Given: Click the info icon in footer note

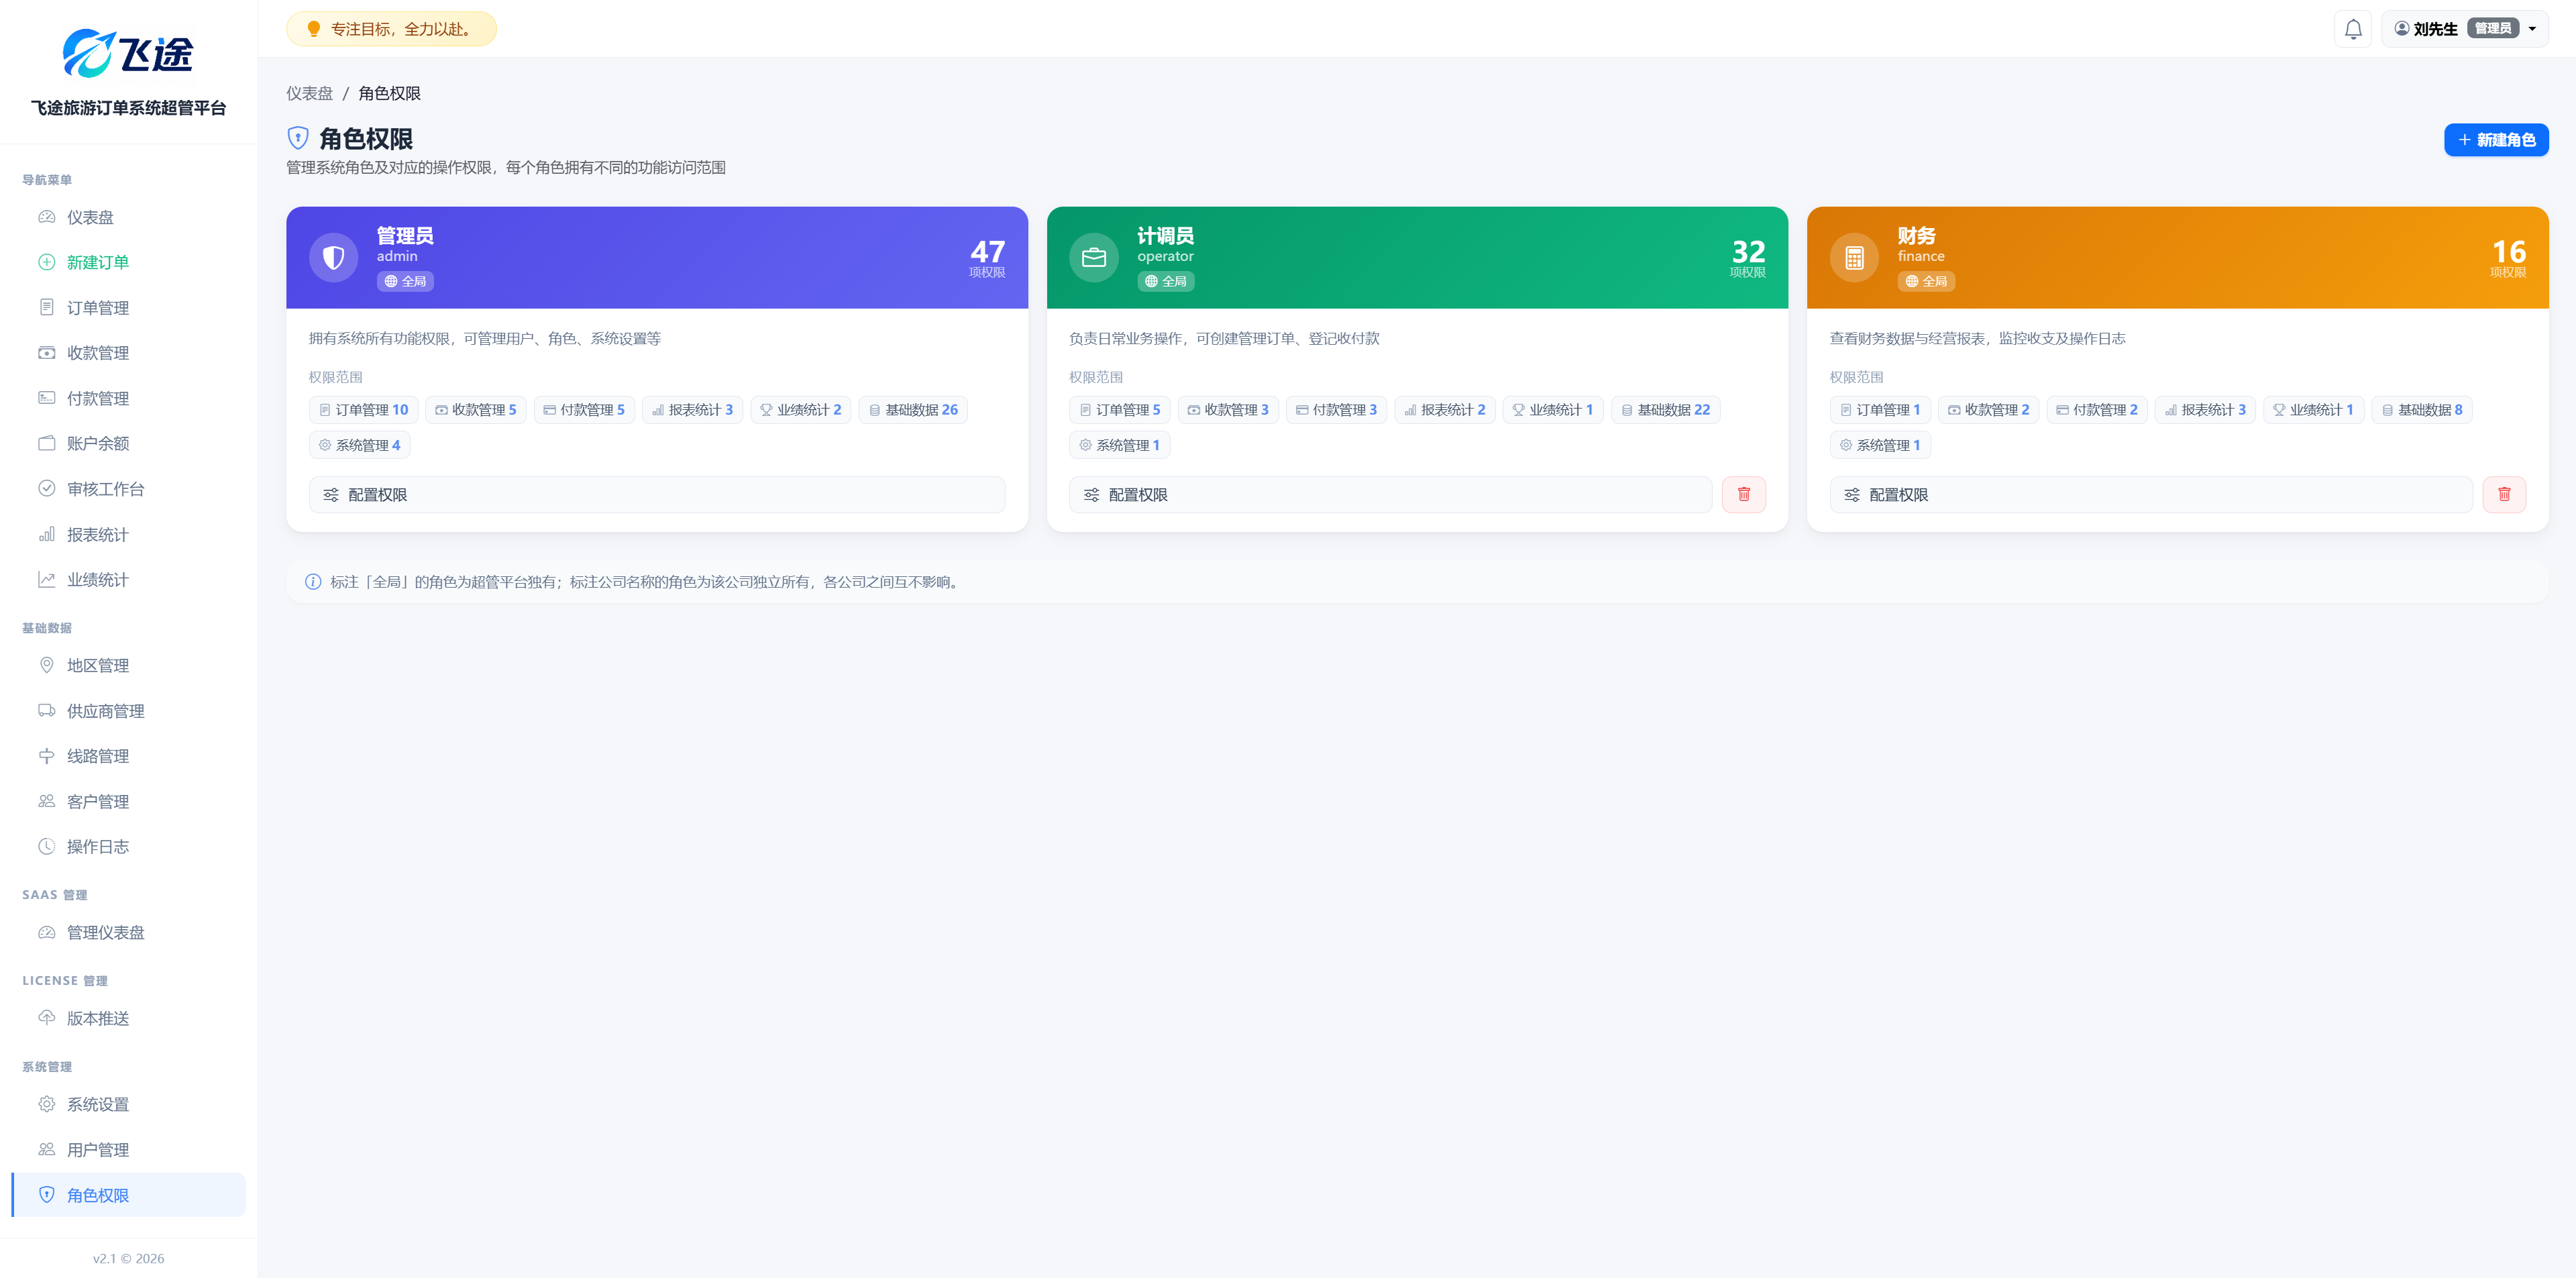Looking at the screenshot, I should click(313, 582).
